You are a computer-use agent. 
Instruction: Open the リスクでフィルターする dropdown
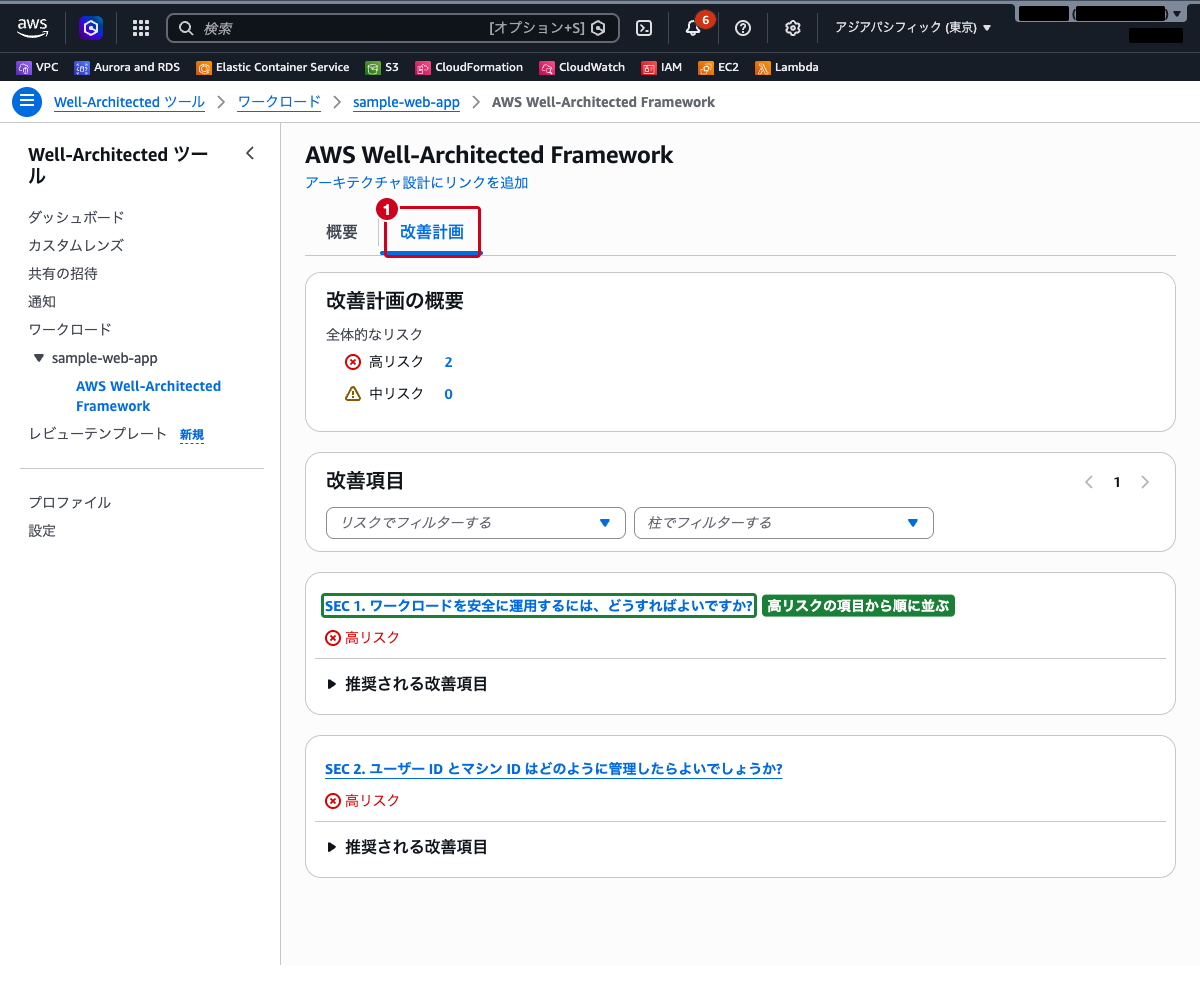pyautogui.click(x=476, y=523)
